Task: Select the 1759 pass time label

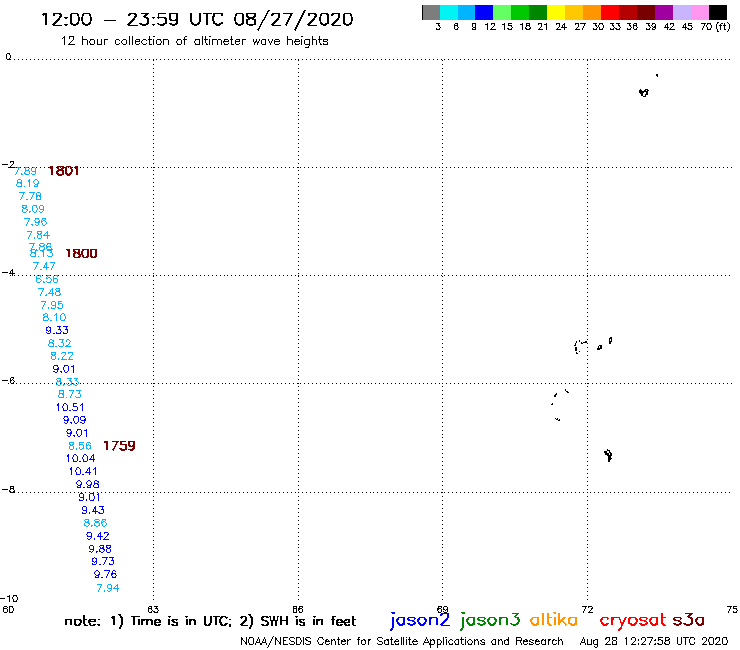Action: (x=119, y=446)
